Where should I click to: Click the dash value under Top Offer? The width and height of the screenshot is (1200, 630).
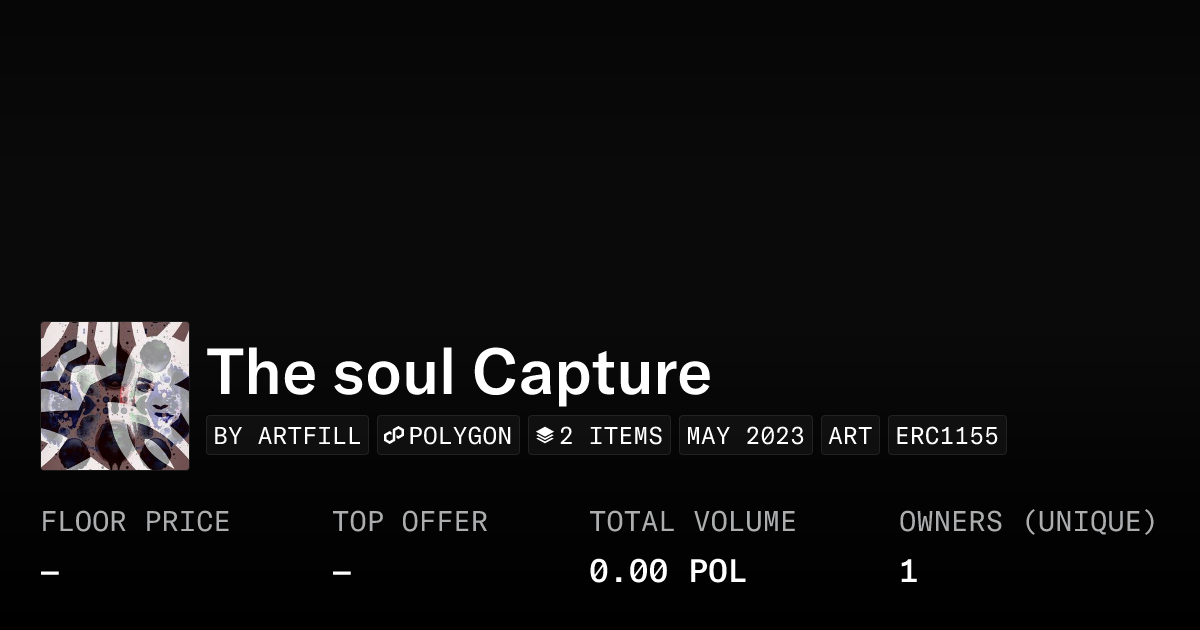click(342, 573)
